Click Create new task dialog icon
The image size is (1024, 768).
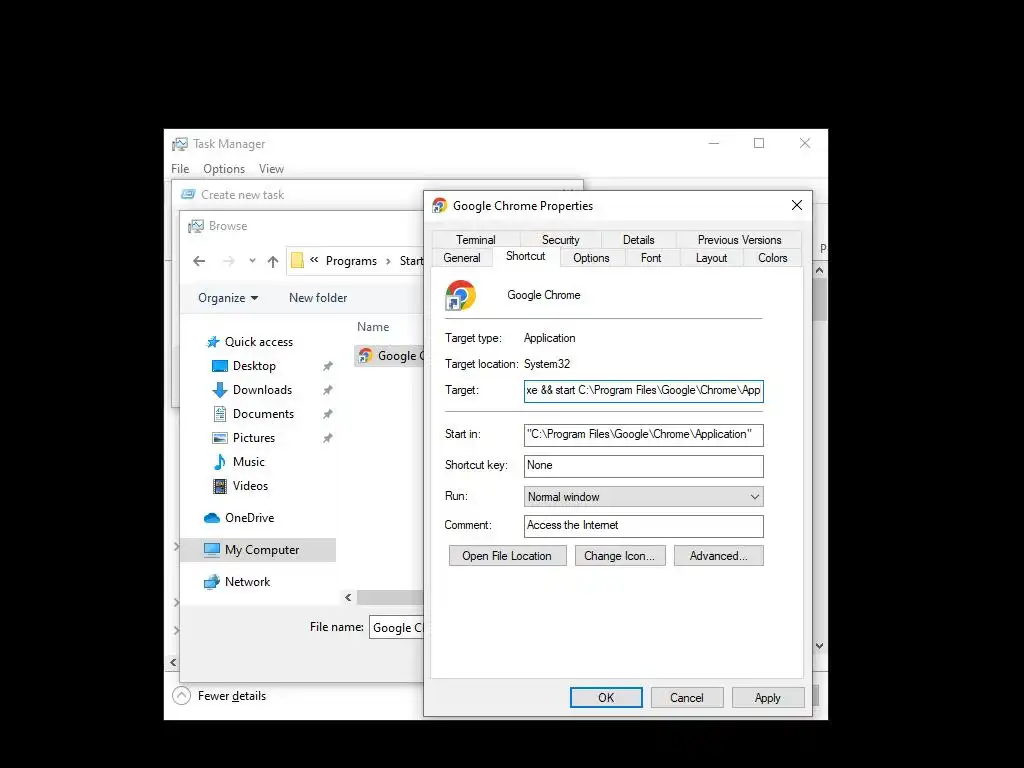tap(188, 195)
